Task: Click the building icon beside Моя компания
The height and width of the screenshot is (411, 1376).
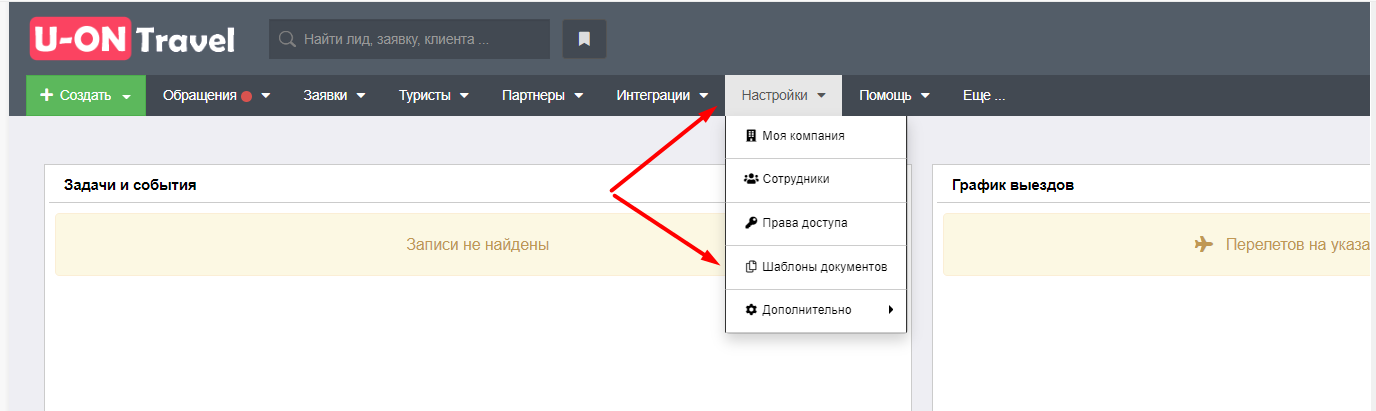Action: click(751, 136)
